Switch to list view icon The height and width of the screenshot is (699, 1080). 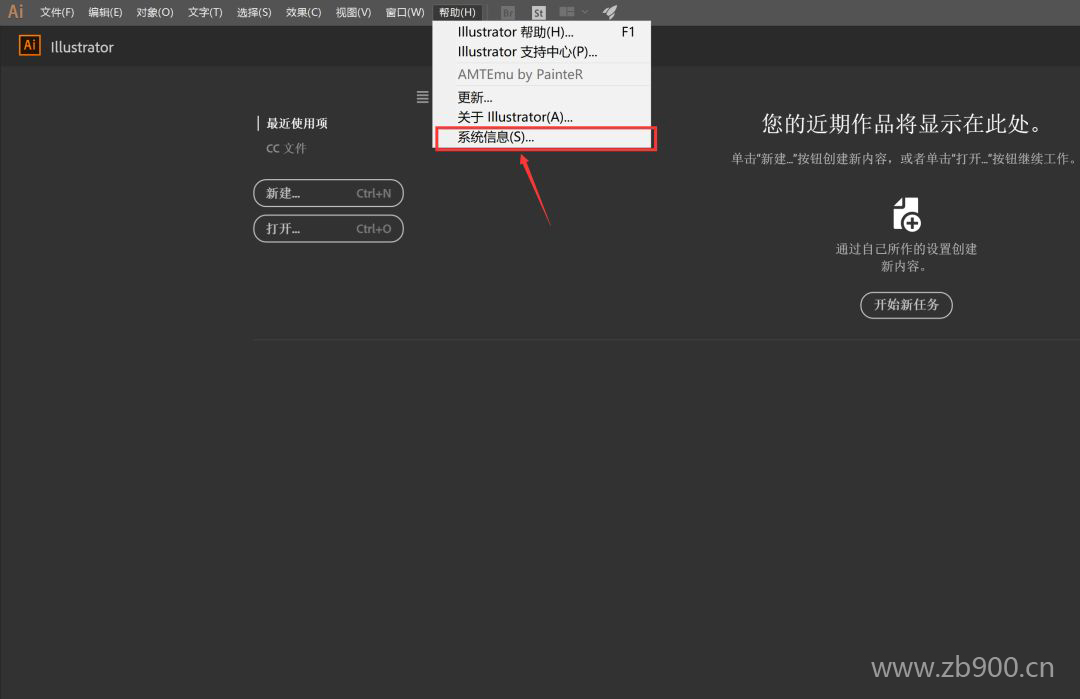pyautogui.click(x=422, y=97)
